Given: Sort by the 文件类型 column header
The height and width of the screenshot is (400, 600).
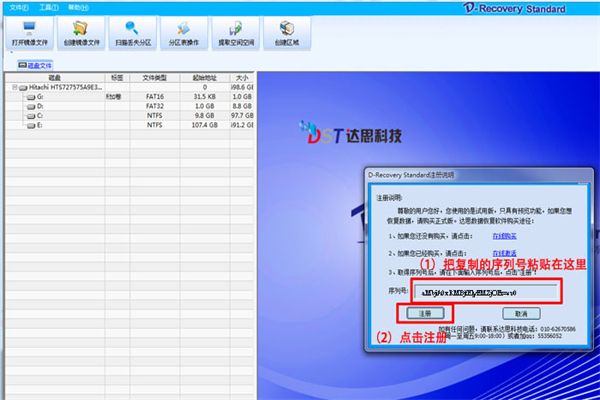Looking at the screenshot, I should tap(155, 78).
